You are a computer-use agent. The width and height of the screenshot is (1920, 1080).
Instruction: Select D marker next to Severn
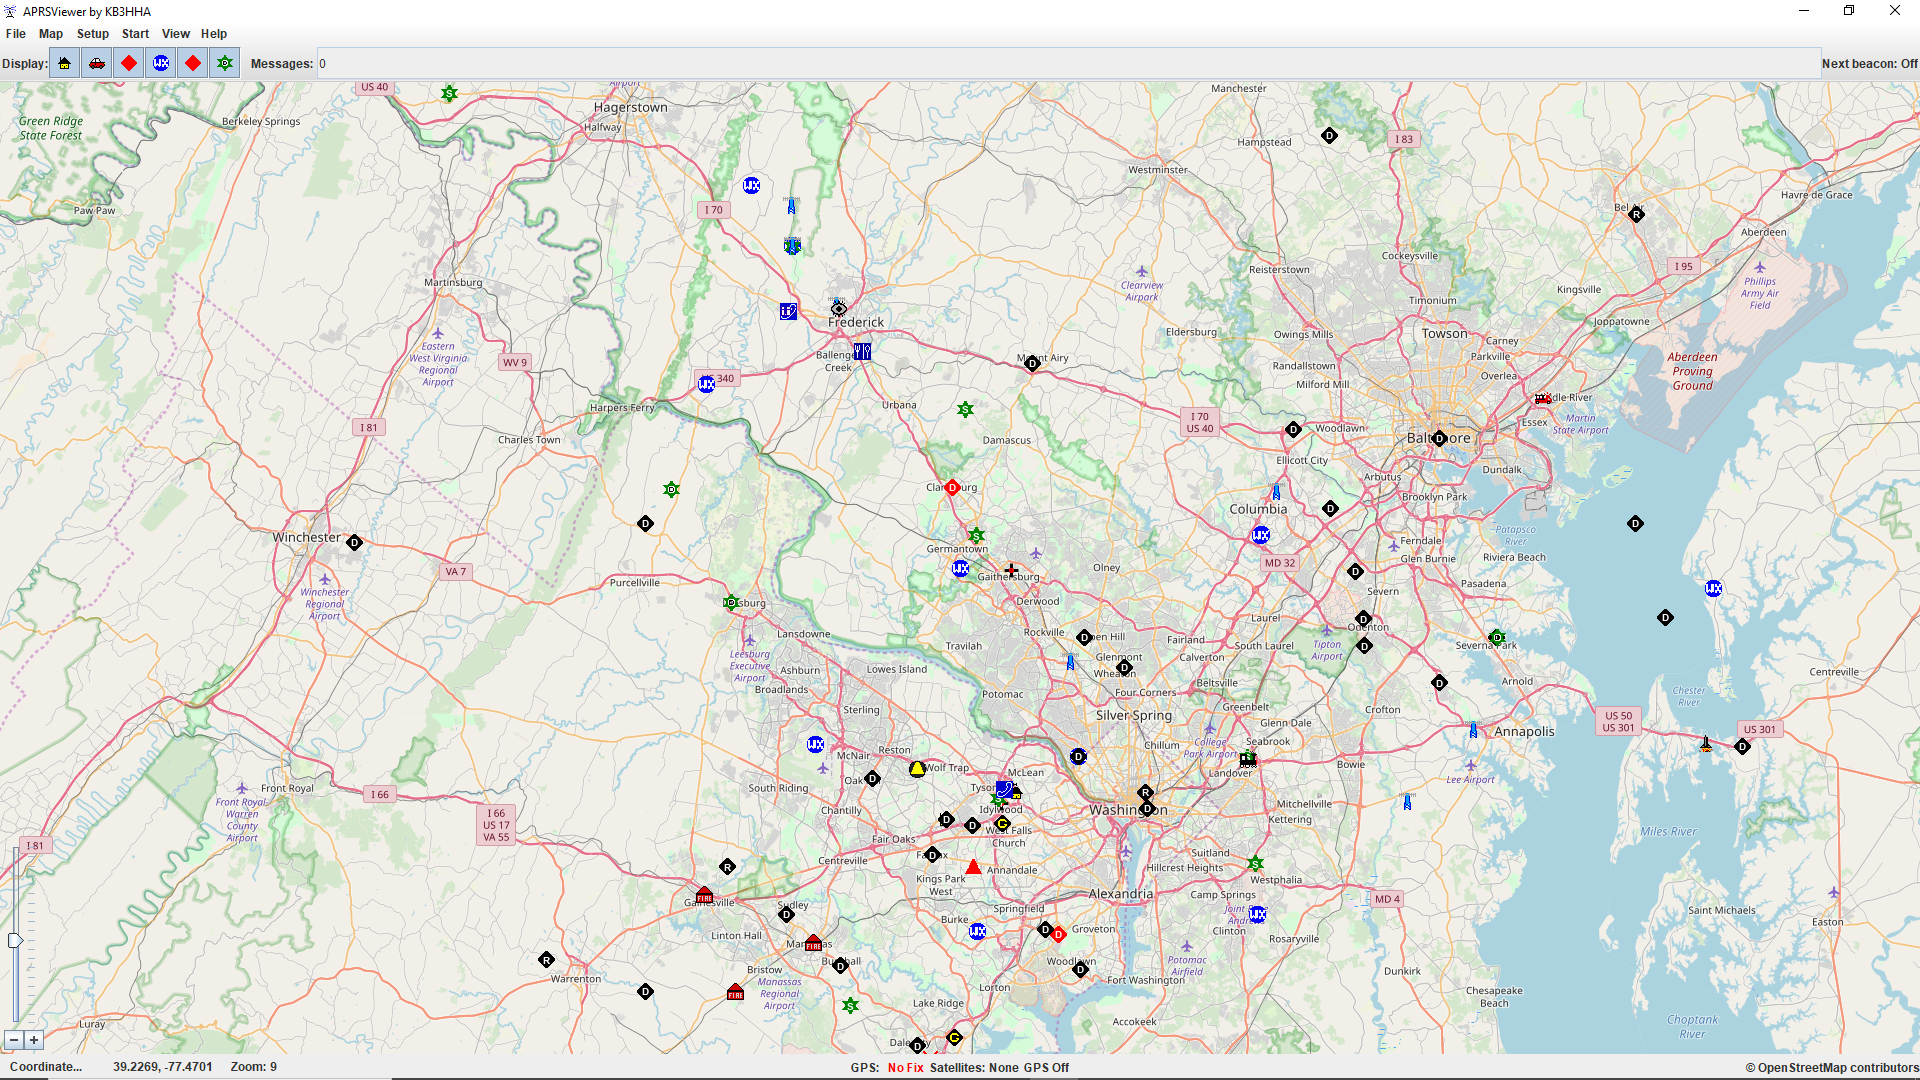[x=1355, y=572]
